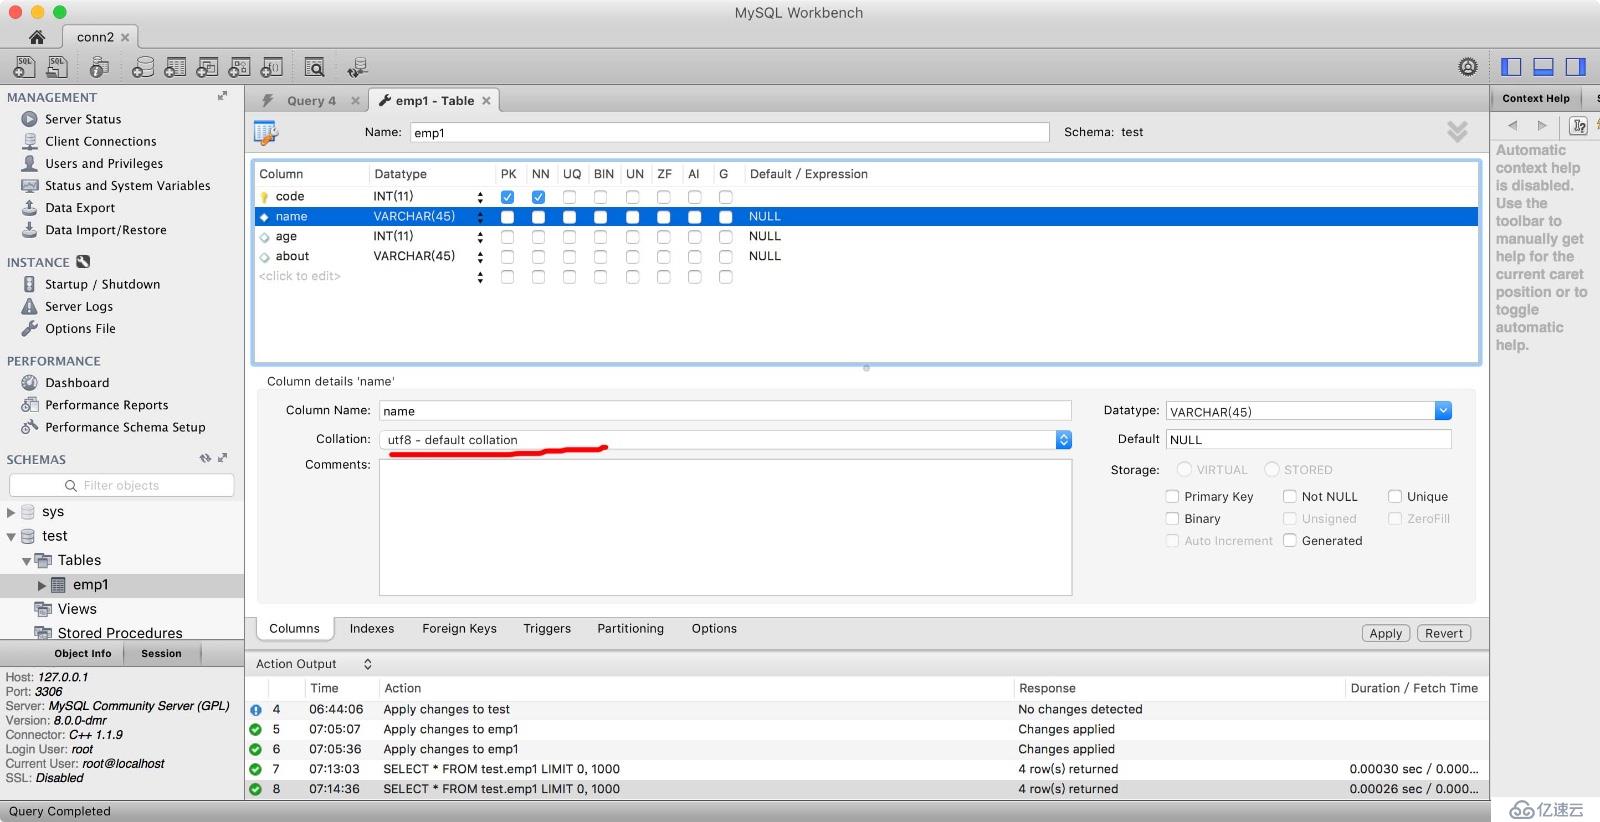The width and height of the screenshot is (1600, 822).
Task: Check the Not NULL option
Action: point(1290,496)
